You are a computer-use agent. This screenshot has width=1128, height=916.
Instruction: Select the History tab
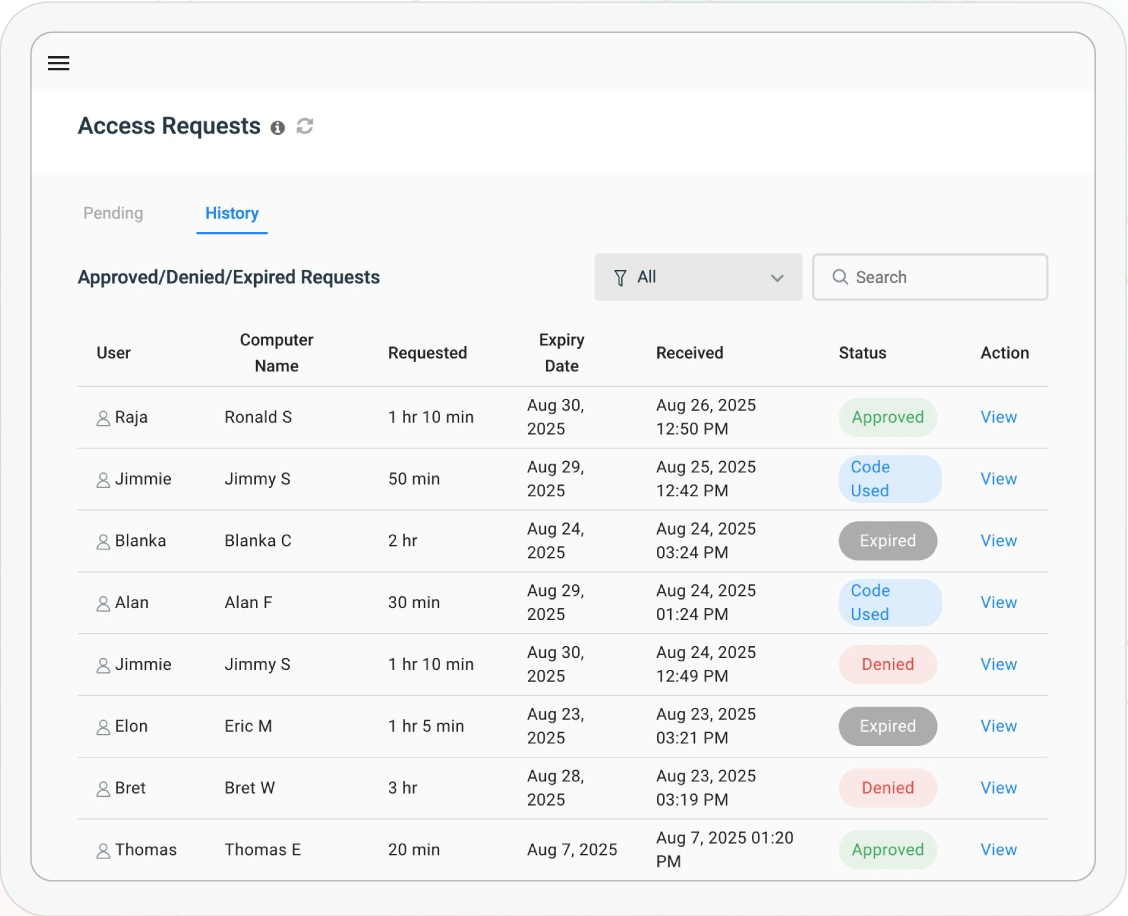(232, 213)
